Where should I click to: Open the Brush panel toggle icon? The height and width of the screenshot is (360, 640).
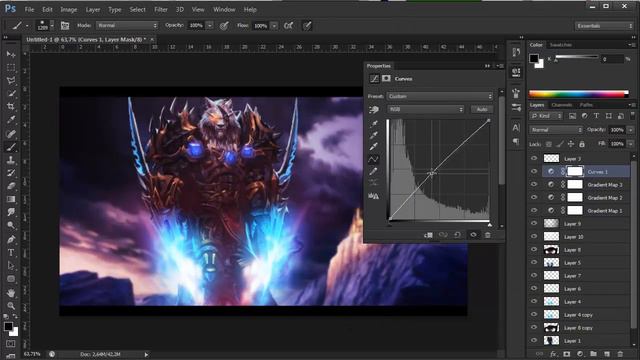pos(65,26)
